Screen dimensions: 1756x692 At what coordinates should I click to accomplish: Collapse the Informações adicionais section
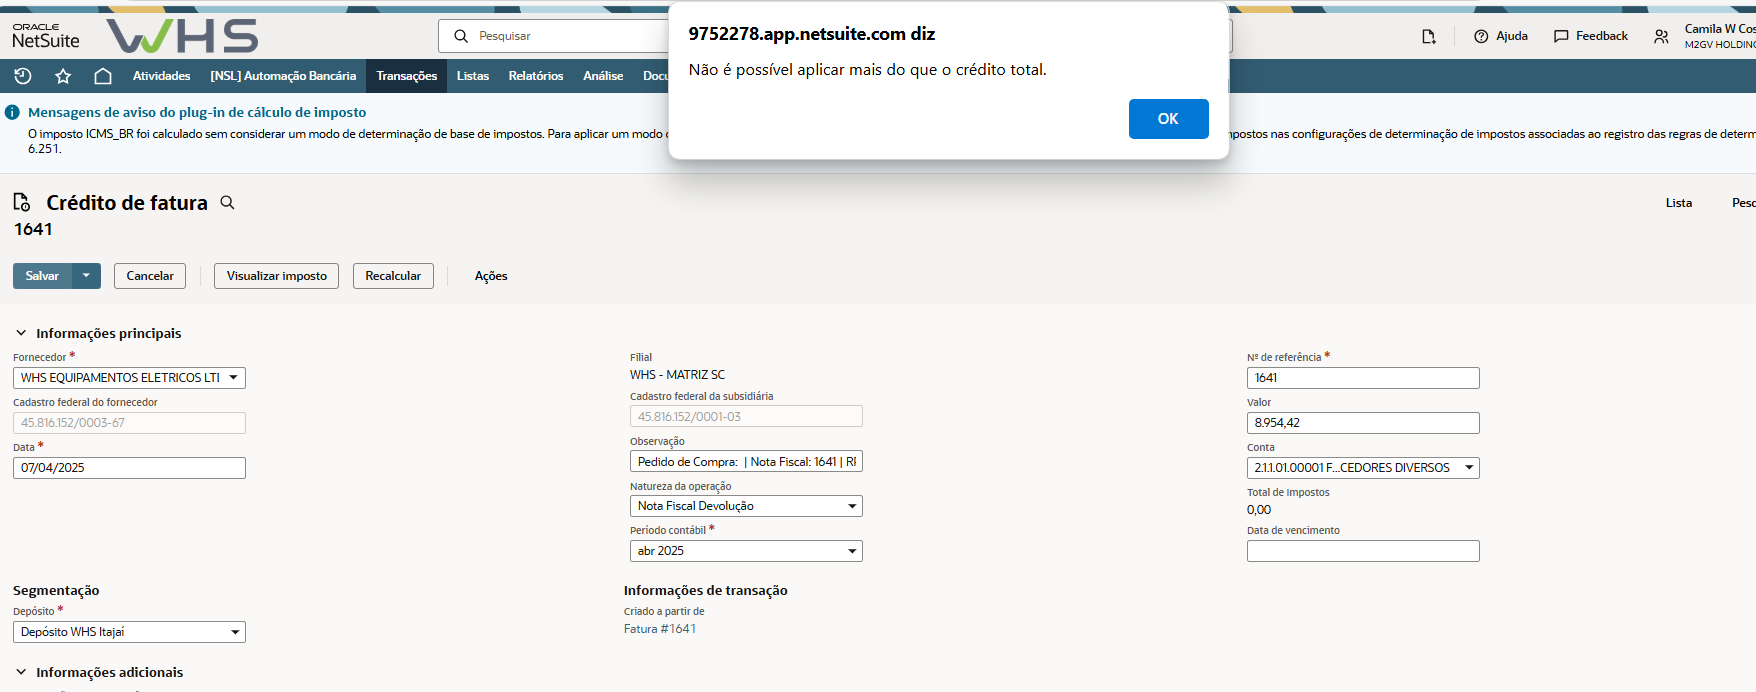tap(21, 672)
